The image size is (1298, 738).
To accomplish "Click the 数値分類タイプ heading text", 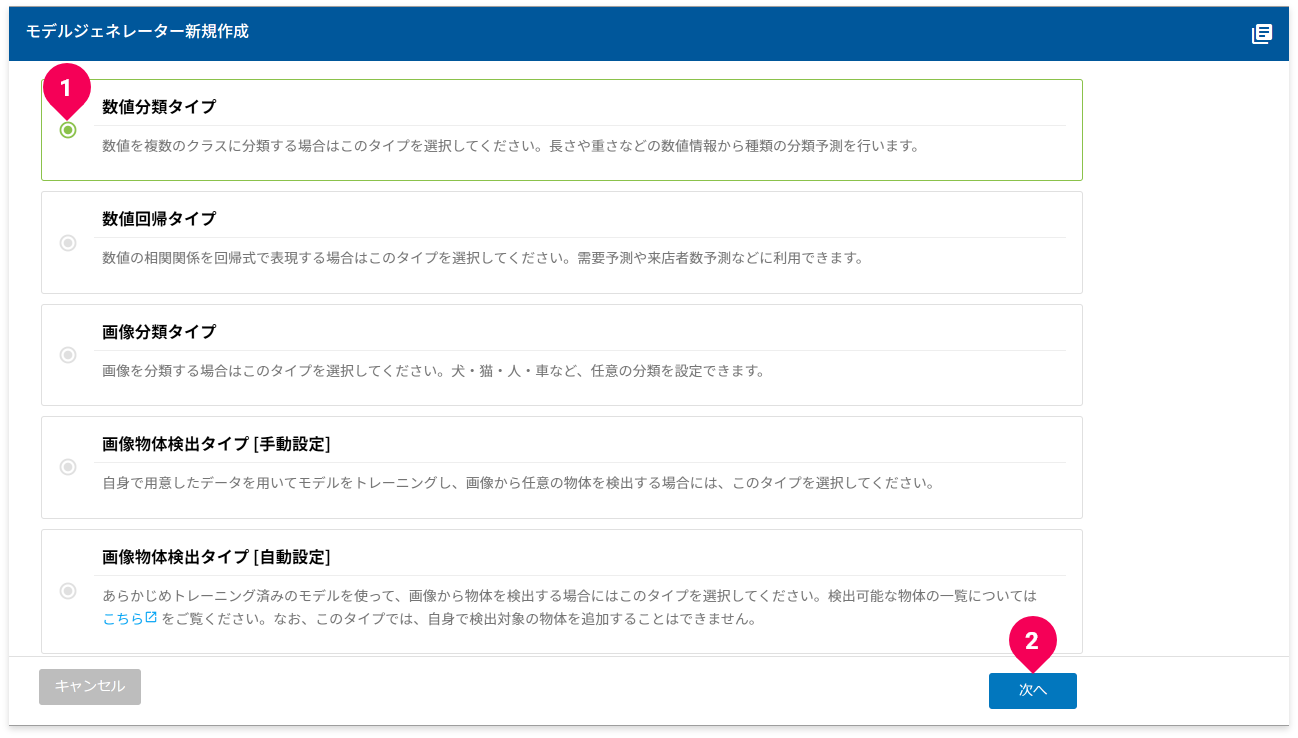I will 159,106.
